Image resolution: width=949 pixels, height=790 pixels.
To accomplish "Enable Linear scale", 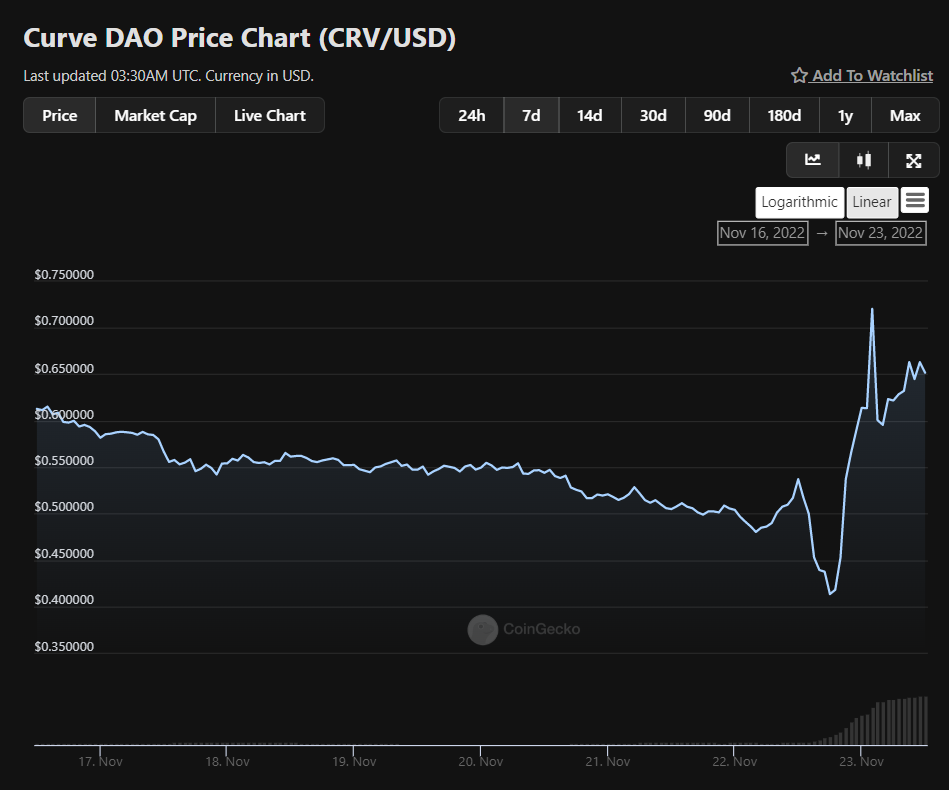I will pos(872,202).
